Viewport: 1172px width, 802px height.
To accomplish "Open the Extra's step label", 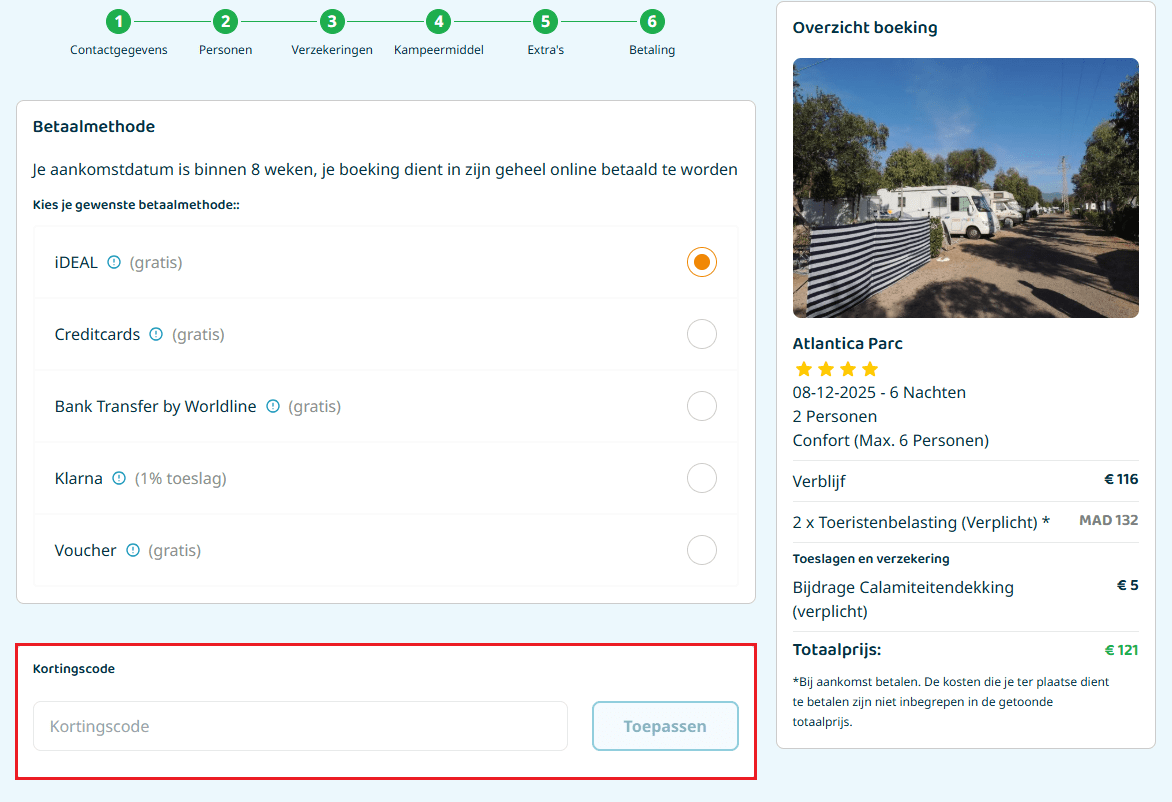I will click(545, 49).
